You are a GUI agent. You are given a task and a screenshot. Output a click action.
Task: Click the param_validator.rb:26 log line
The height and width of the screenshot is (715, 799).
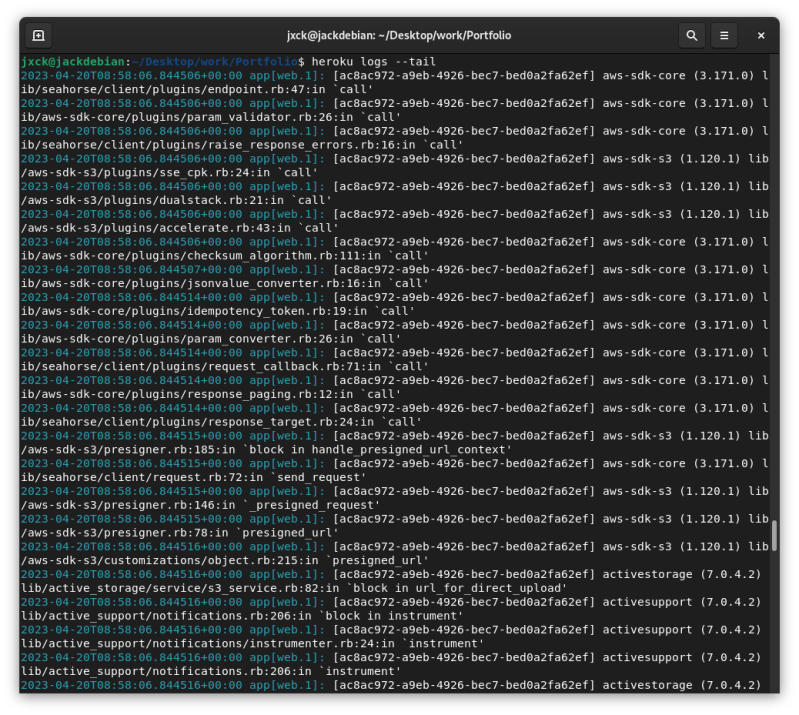click(210, 117)
